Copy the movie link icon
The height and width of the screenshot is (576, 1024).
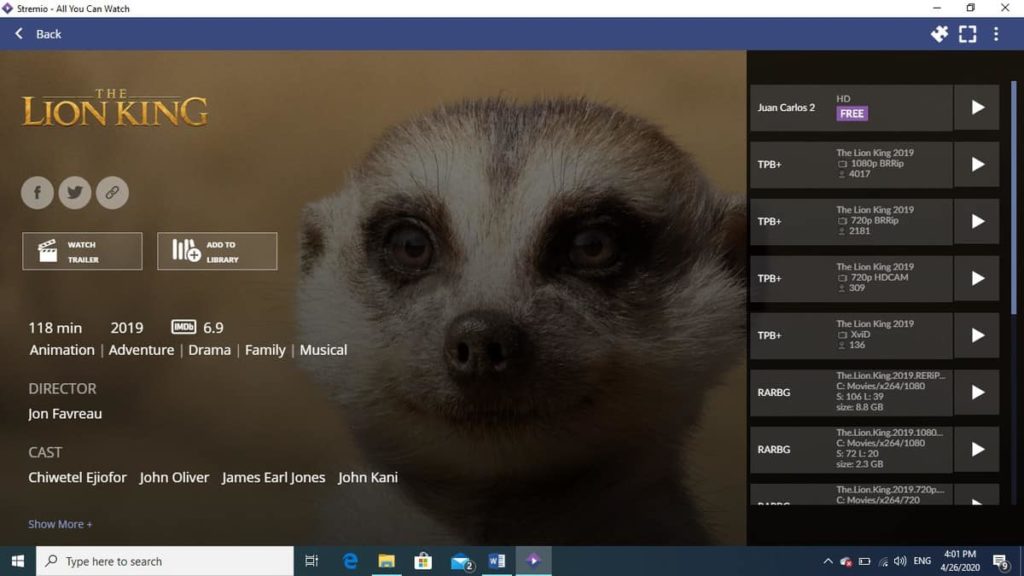tap(112, 193)
